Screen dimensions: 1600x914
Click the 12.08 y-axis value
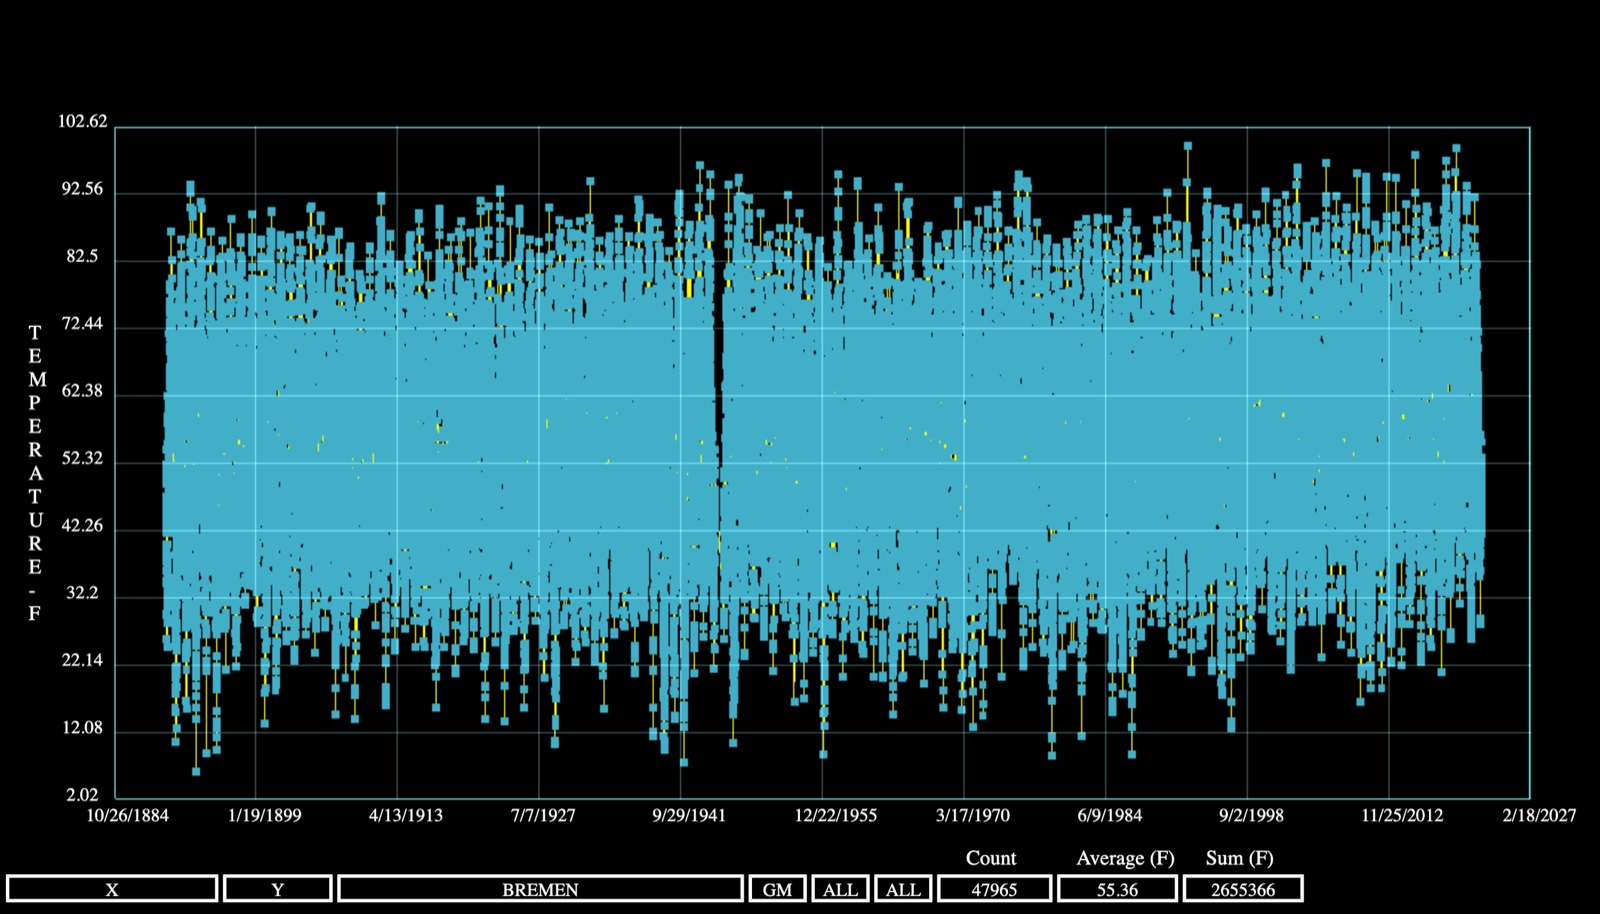pyautogui.click(x=82, y=728)
